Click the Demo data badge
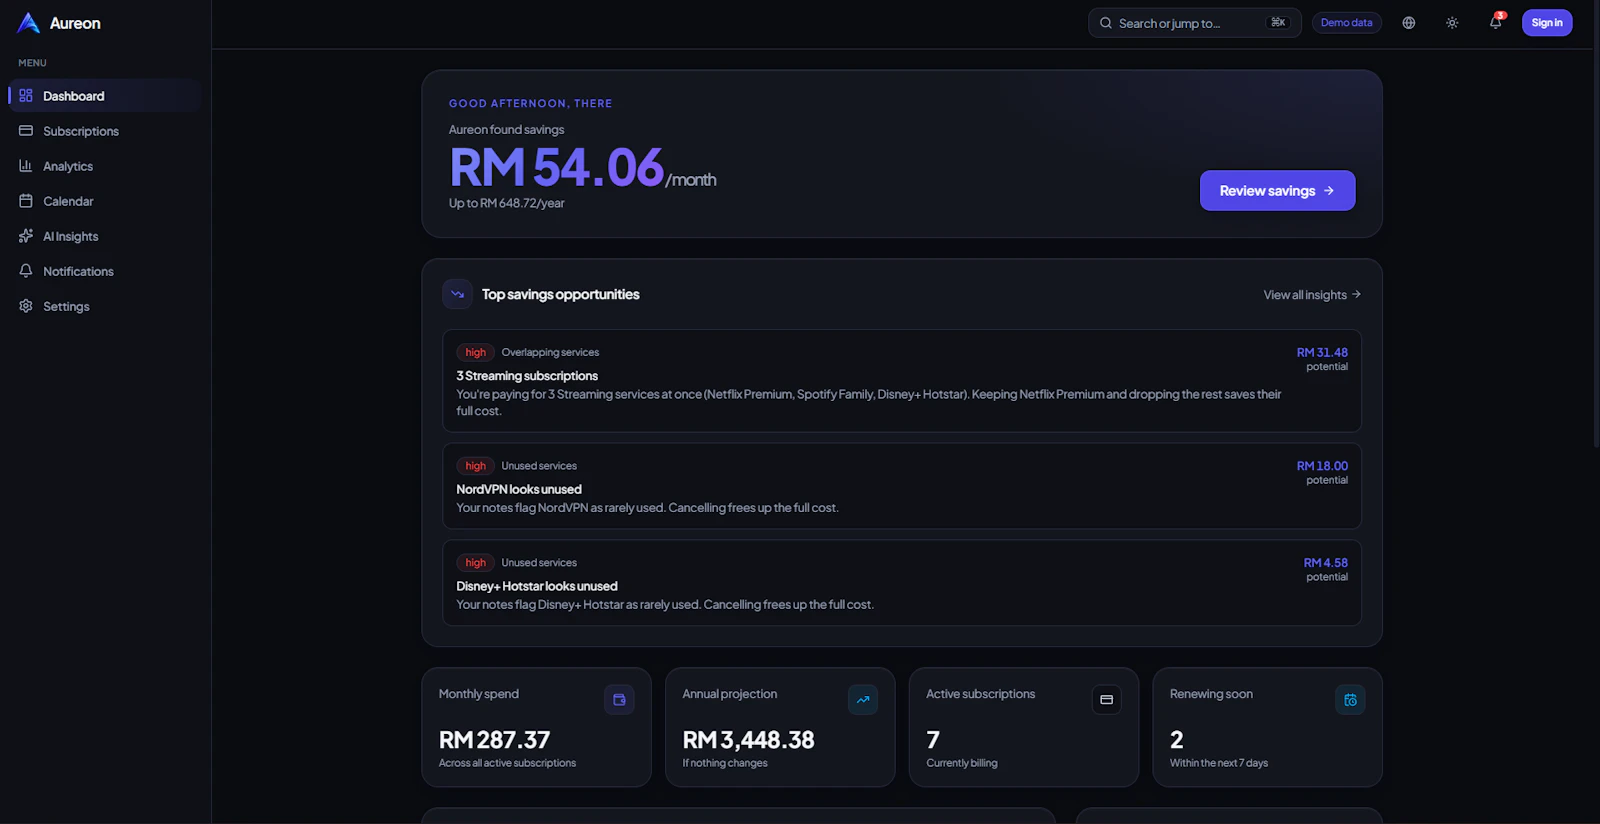1600x824 pixels. pyautogui.click(x=1346, y=23)
